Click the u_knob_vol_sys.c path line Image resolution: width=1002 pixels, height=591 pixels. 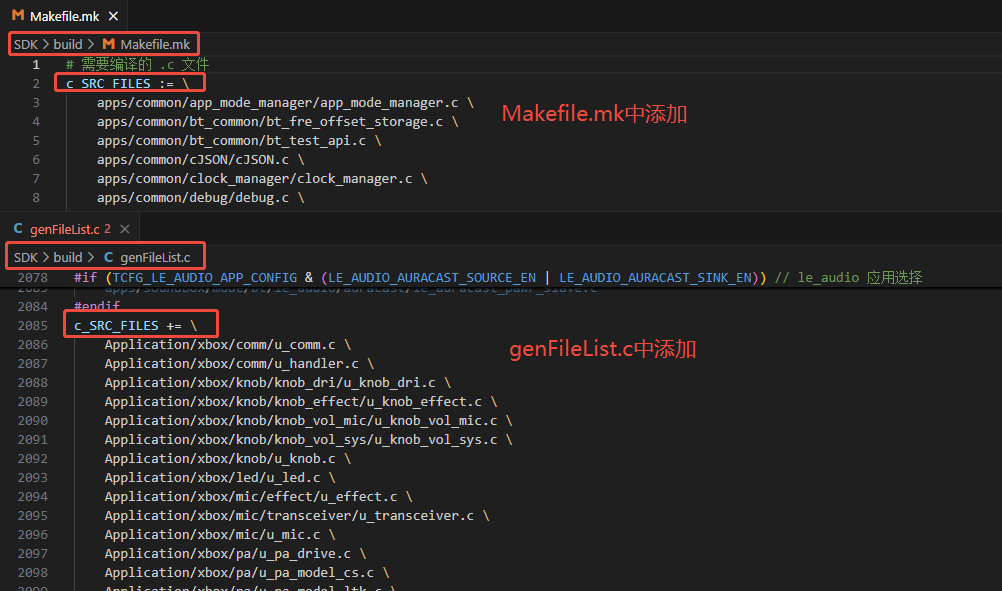pyautogui.click(x=308, y=440)
